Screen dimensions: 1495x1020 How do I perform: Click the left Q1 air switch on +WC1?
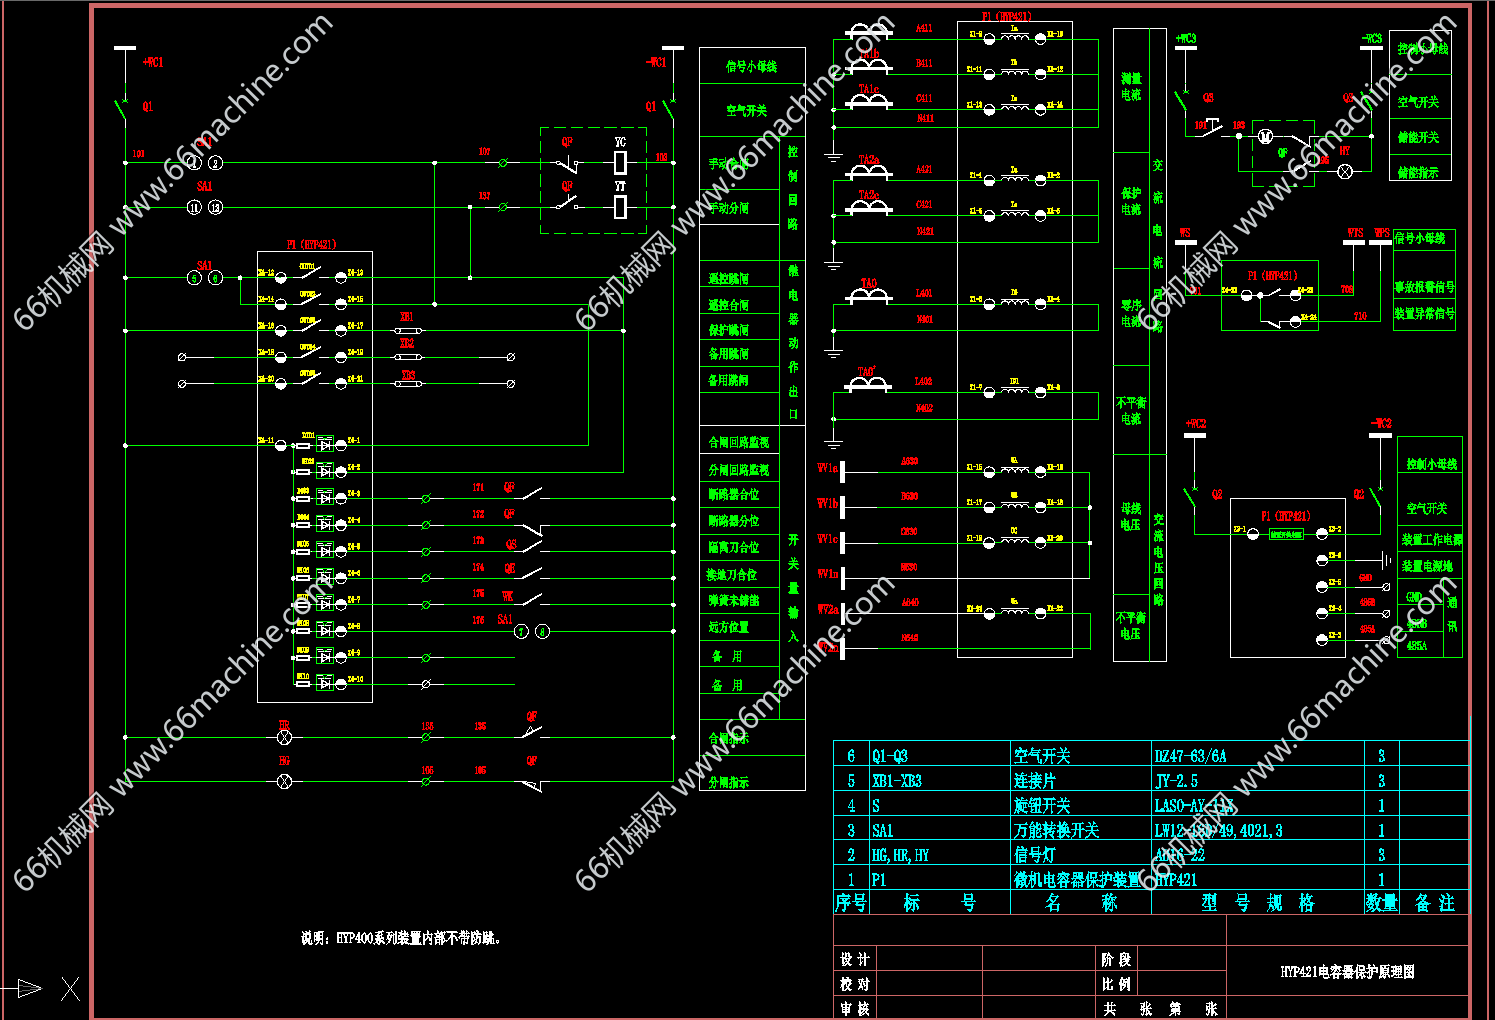point(125,107)
